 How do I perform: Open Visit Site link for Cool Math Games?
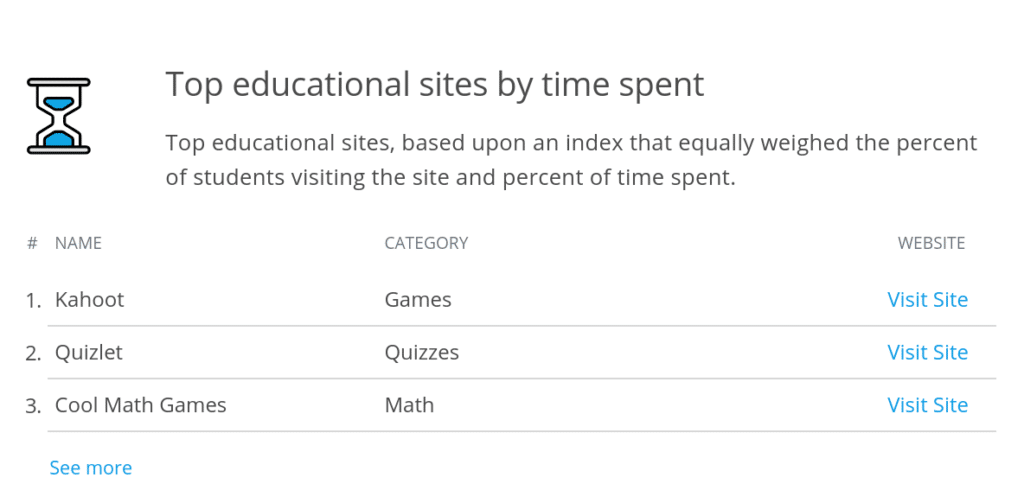pos(927,405)
